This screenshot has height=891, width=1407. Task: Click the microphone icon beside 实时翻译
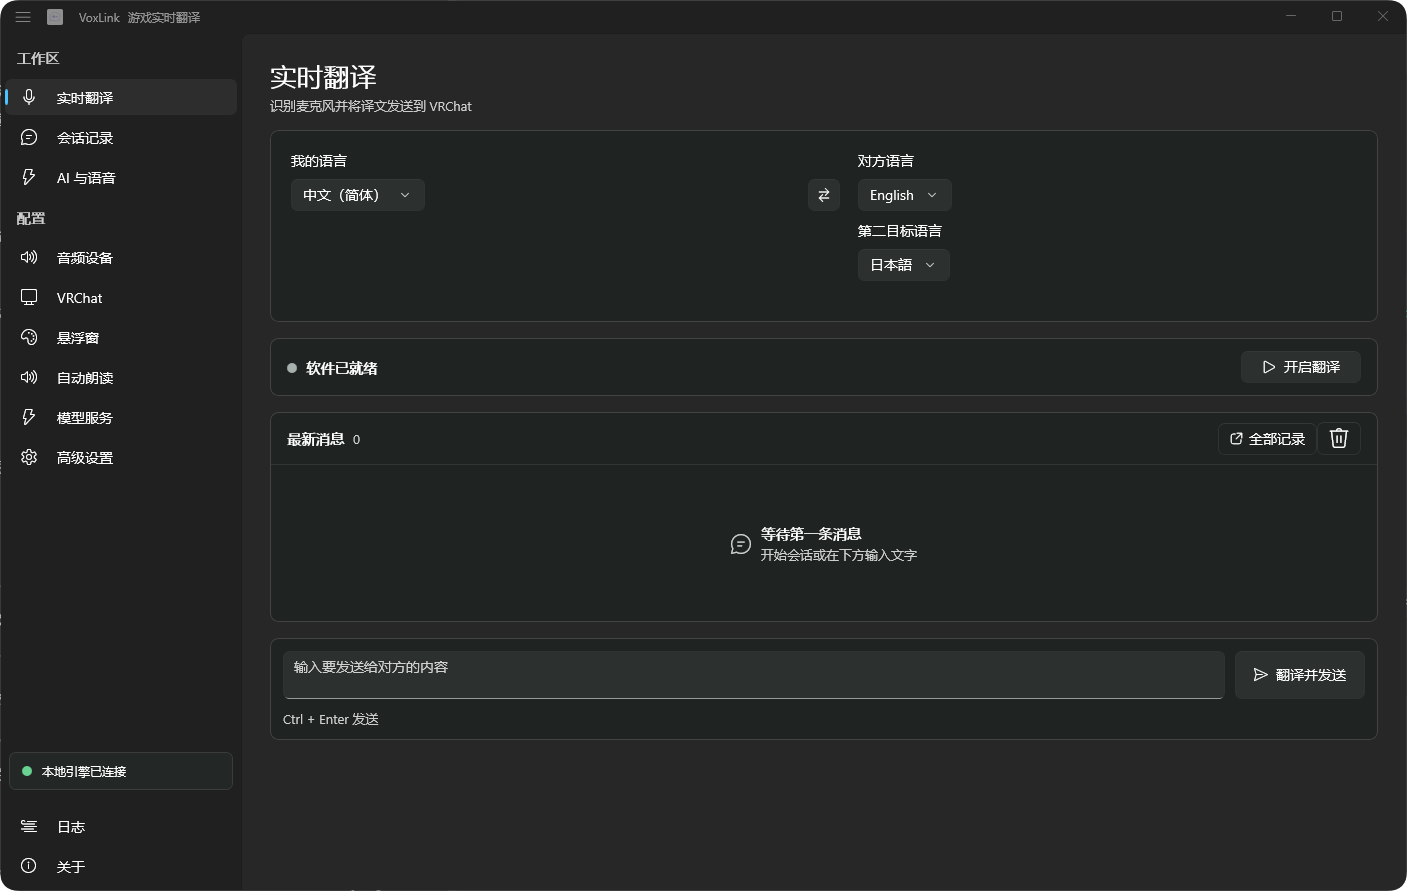[29, 97]
